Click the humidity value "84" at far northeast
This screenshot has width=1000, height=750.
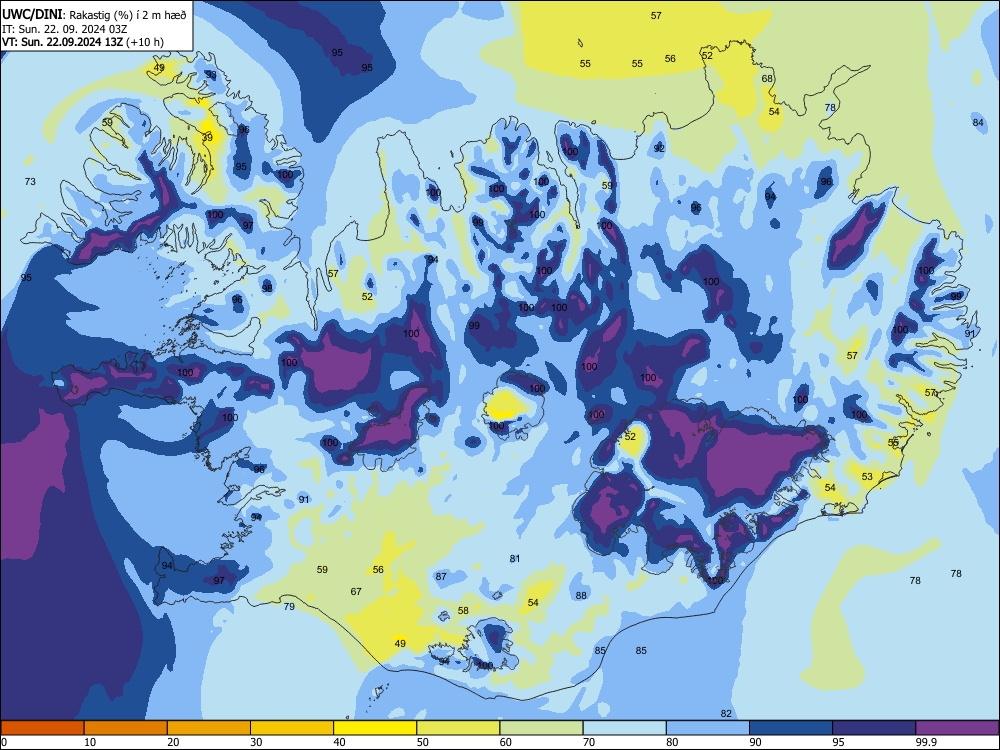tap(978, 122)
